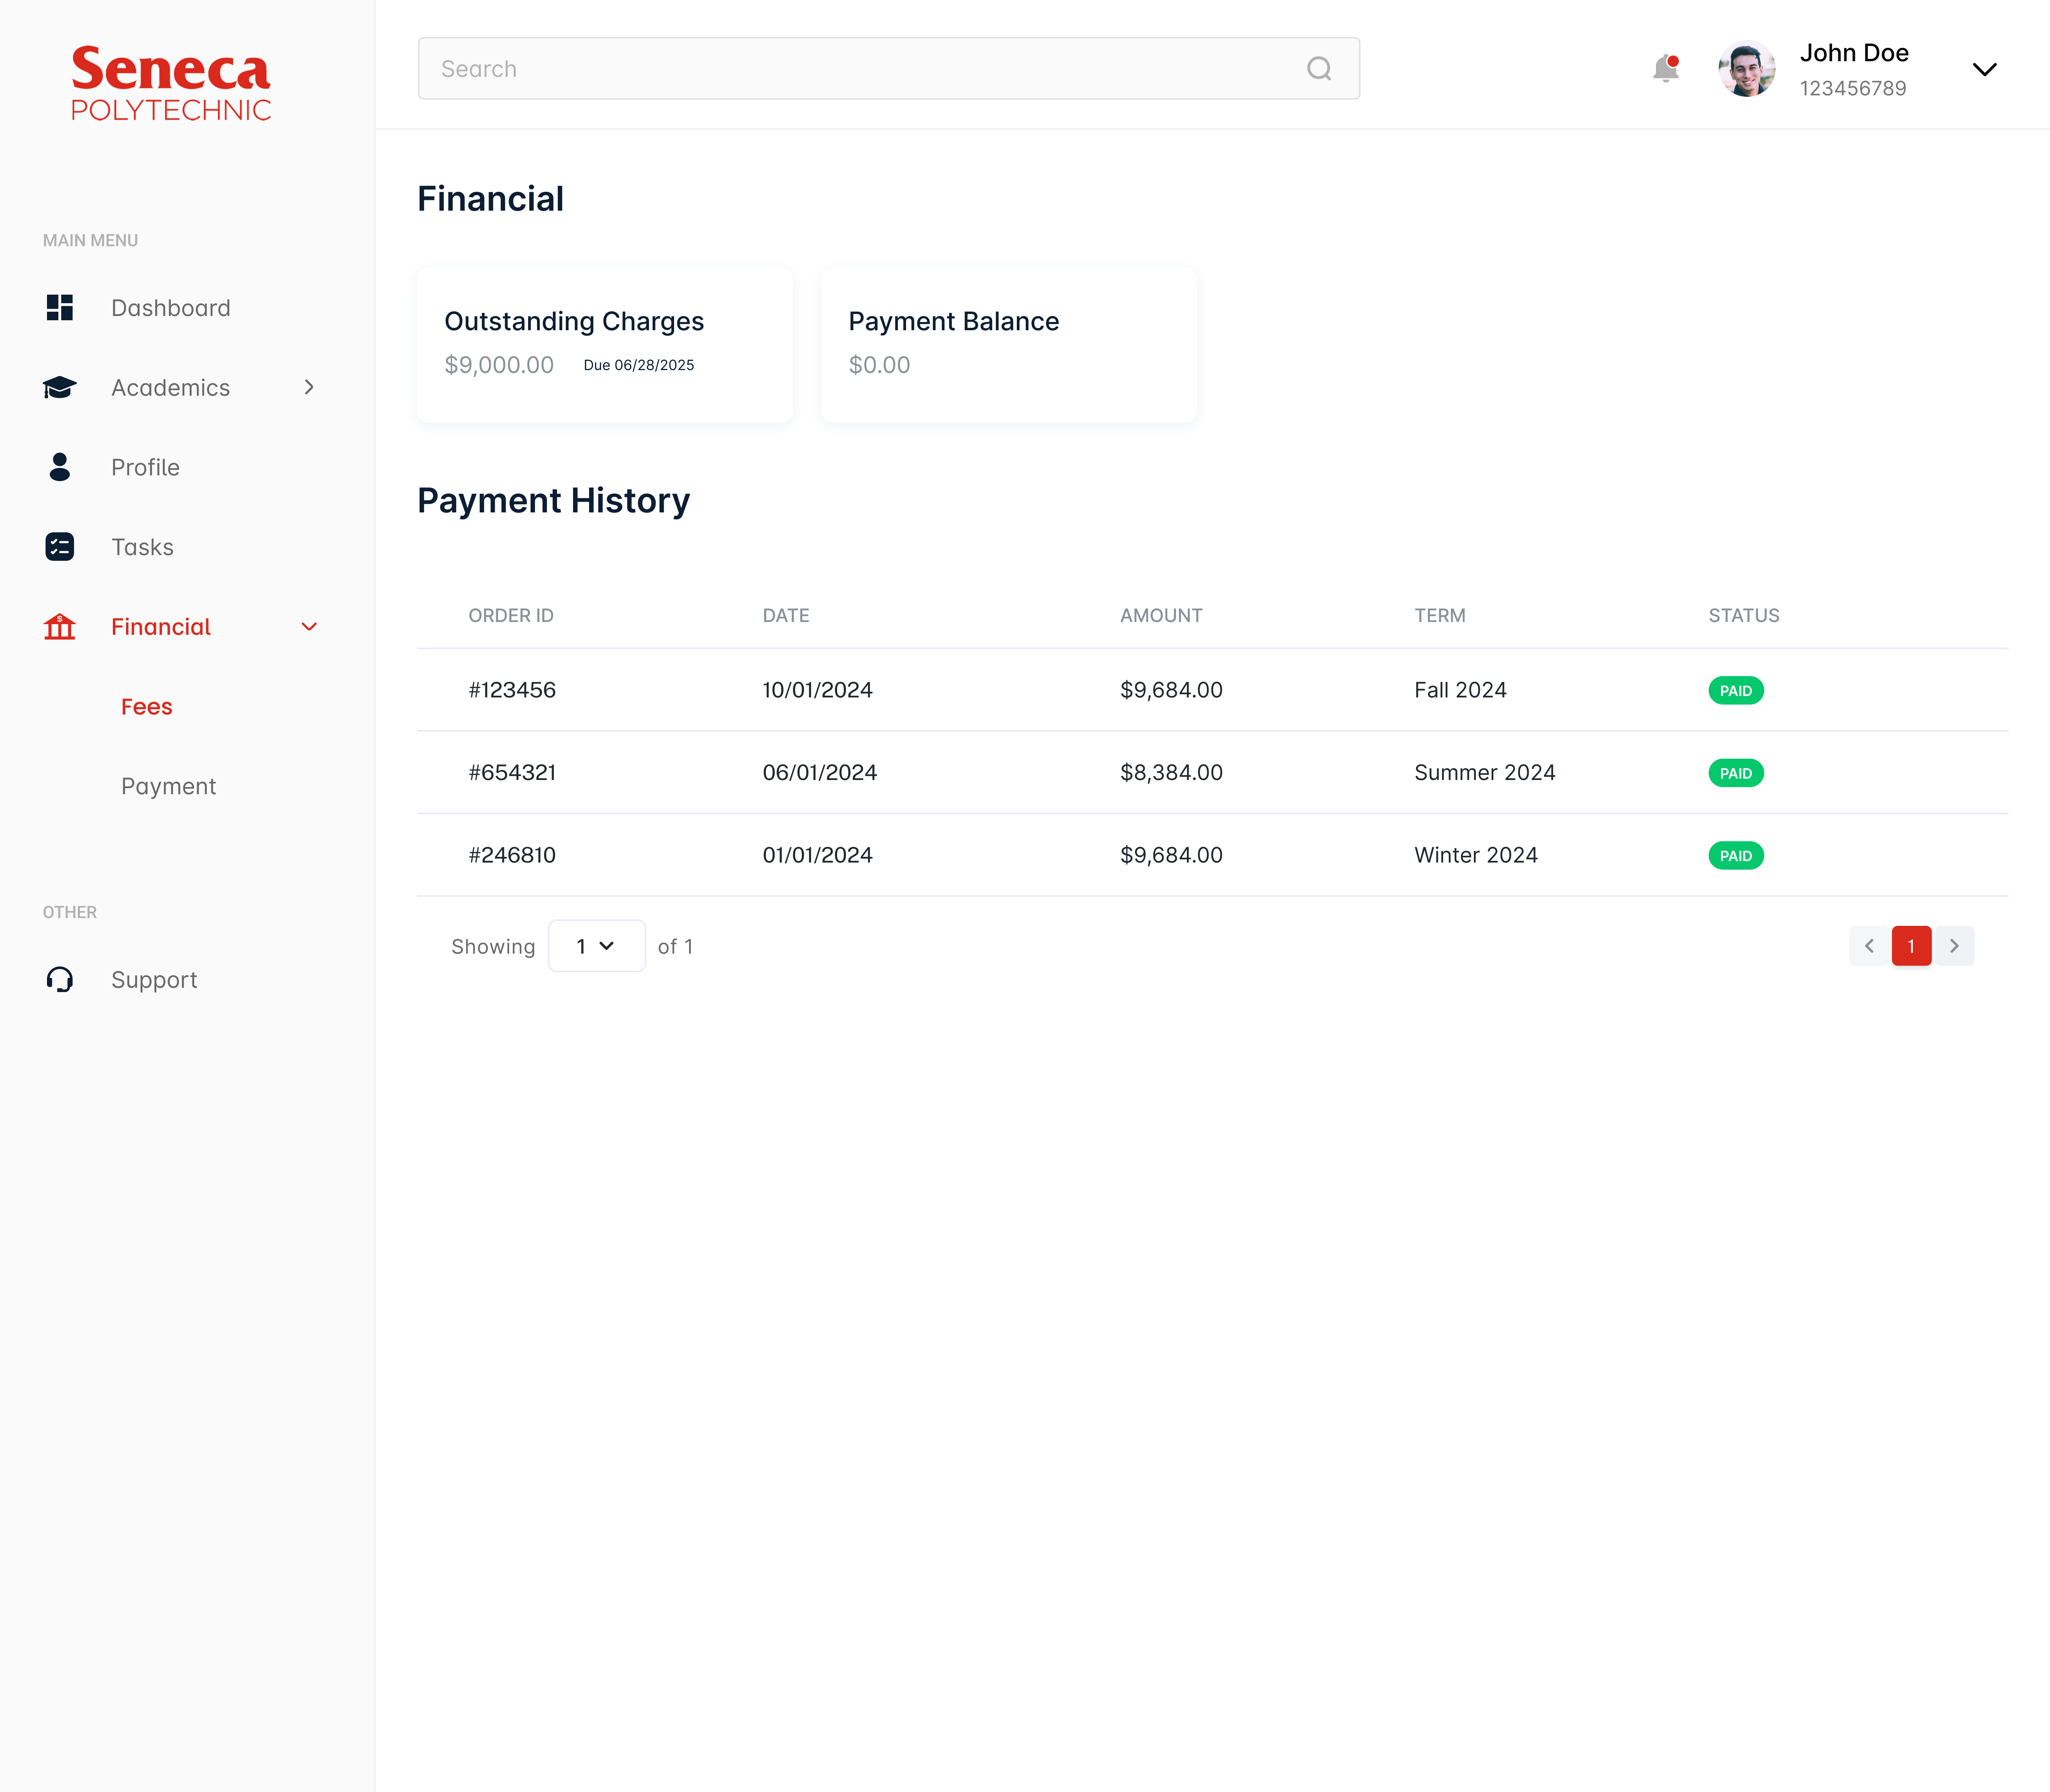Open the Showing page-number dropdown
The image size is (2050, 1792).
coord(597,946)
